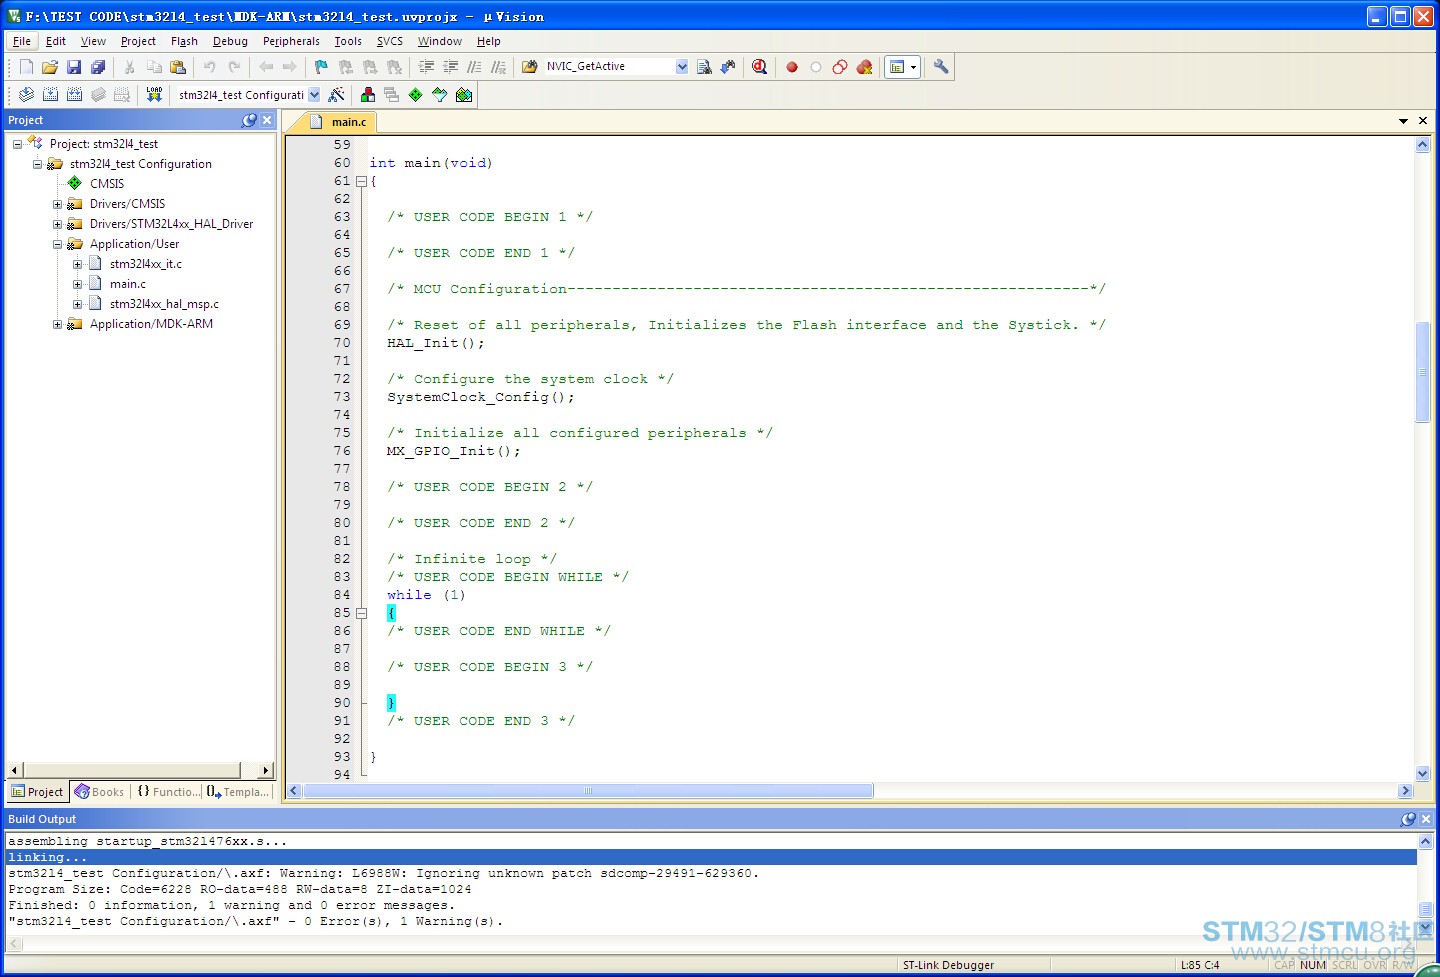
Task: Indent selected lines icon
Action: (426, 67)
